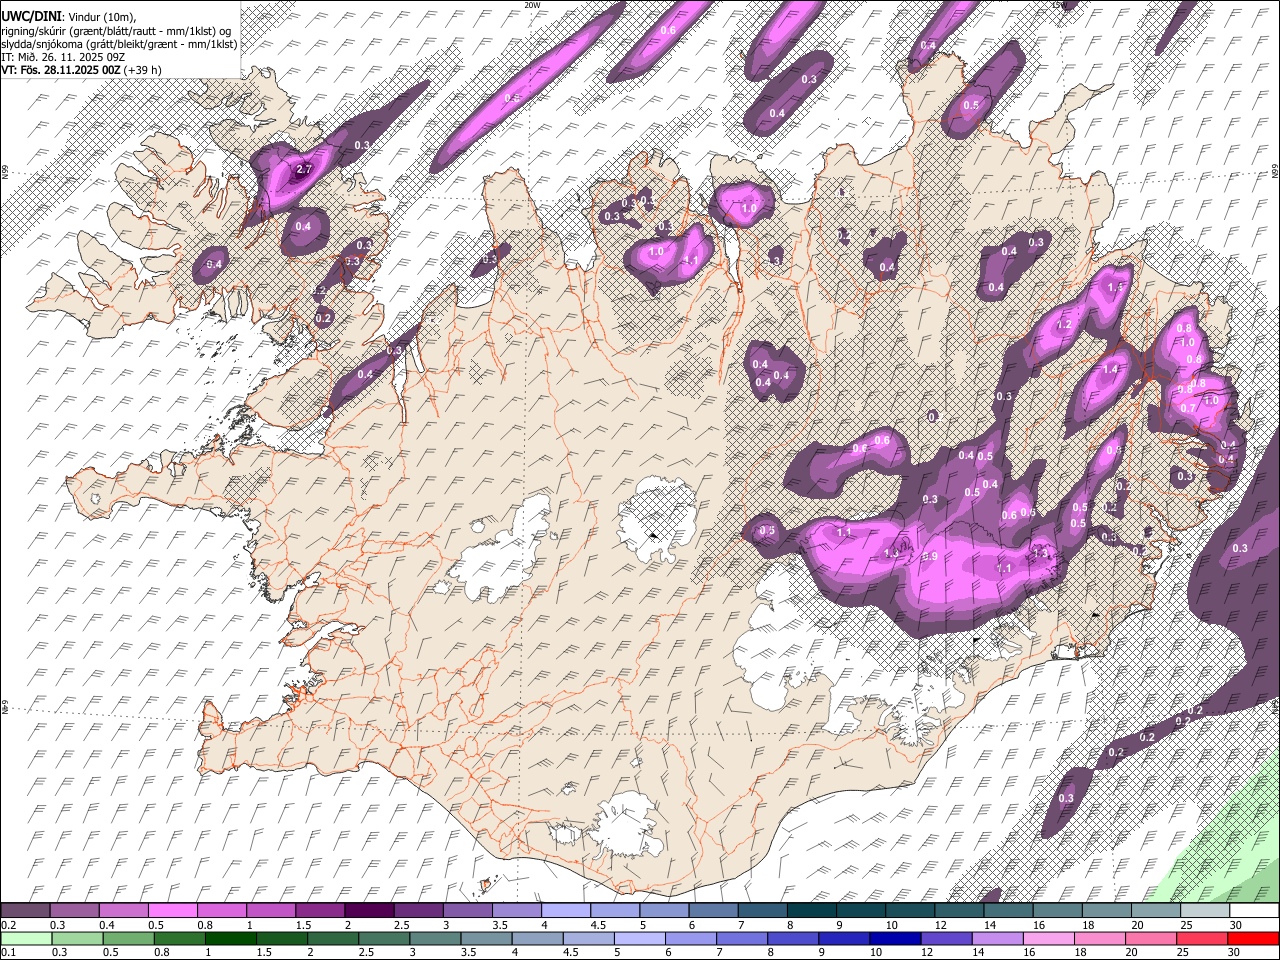Click the 0.9 label in the southeast snow band

(x=928, y=557)
